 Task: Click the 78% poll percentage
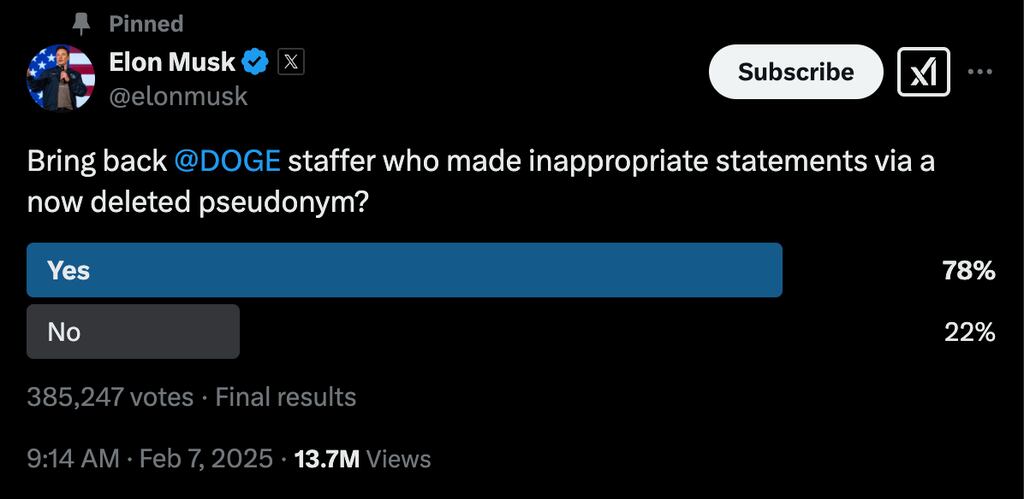(x=968, y=270)
